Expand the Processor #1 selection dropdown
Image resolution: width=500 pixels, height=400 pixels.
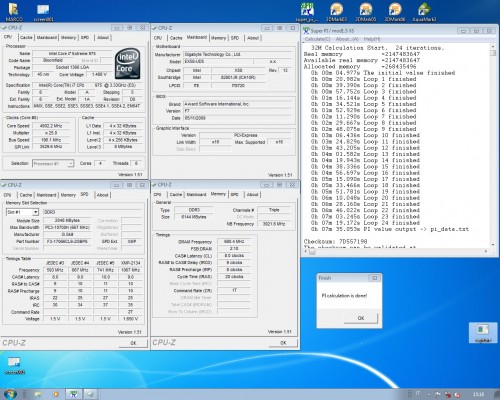(71, 163)
